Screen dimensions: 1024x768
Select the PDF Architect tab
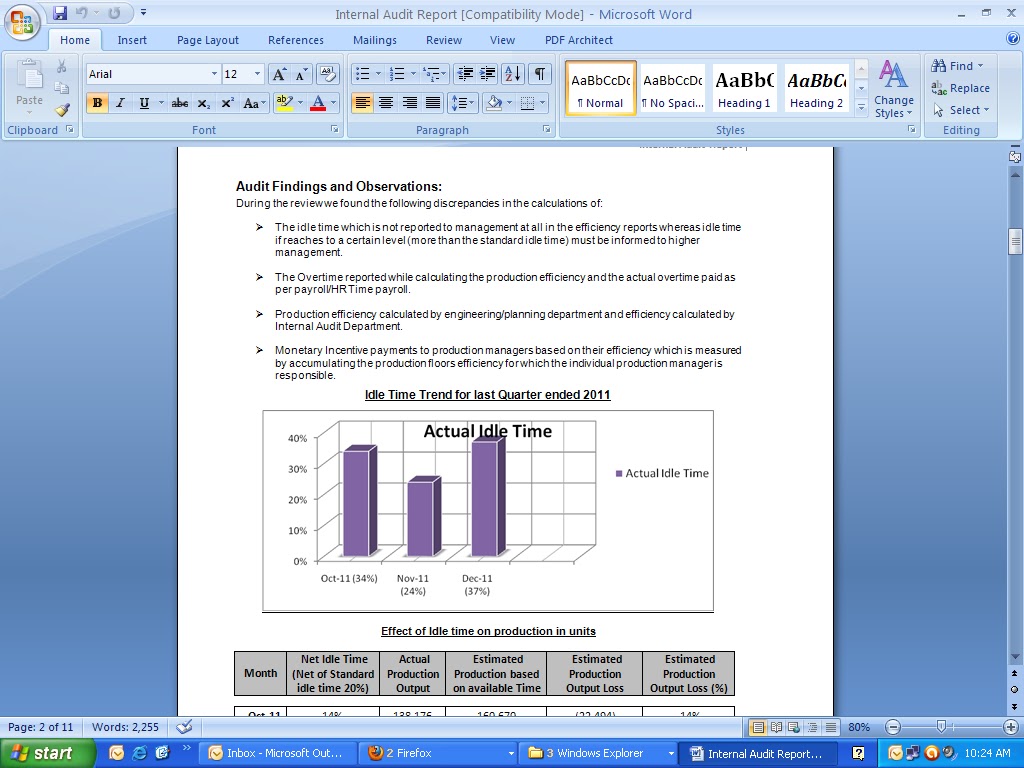(579, 40)
